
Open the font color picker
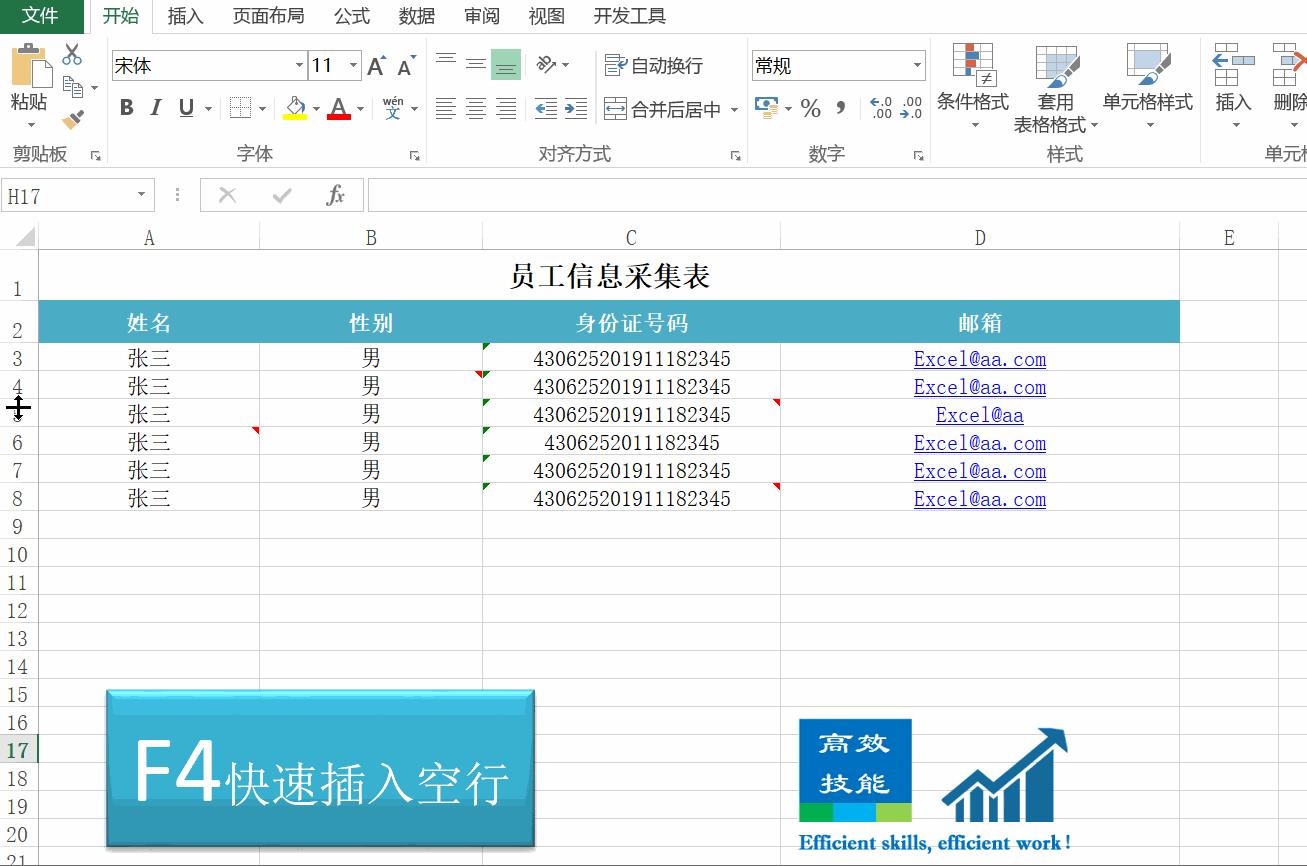tap(341, 107)
